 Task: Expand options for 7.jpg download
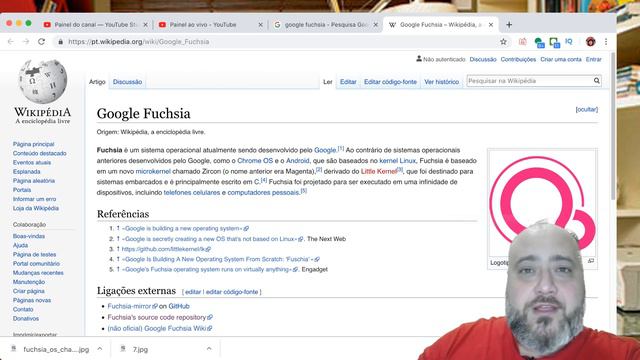[209, 349]
